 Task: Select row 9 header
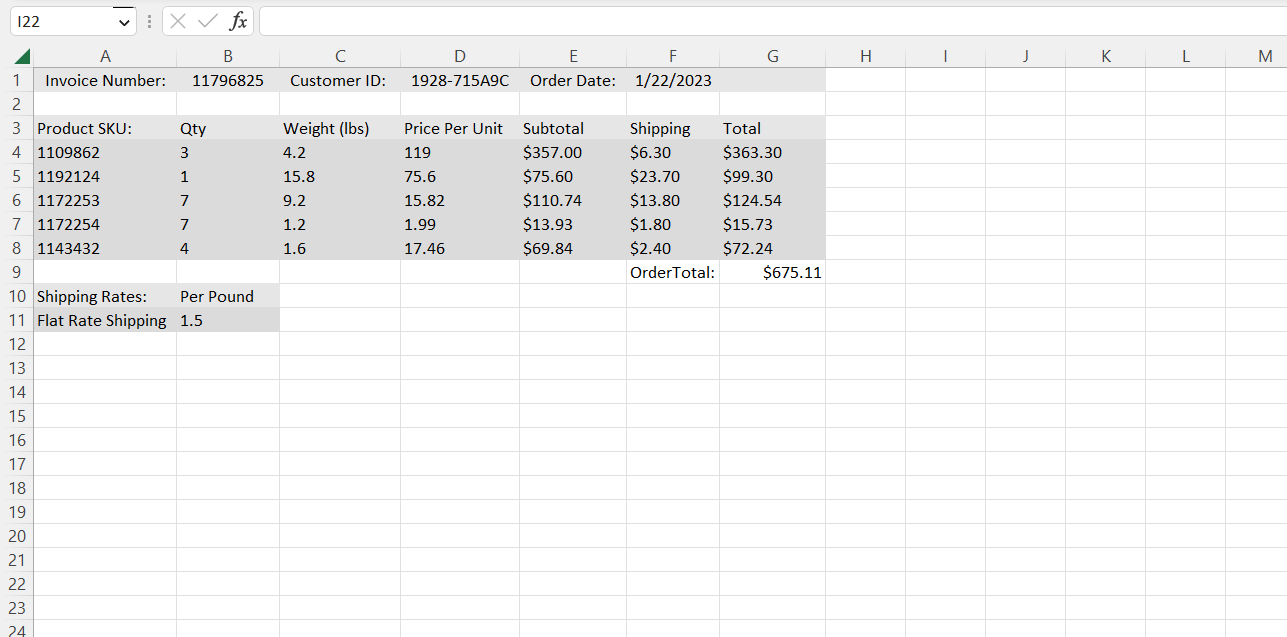(x=16, y=272)
